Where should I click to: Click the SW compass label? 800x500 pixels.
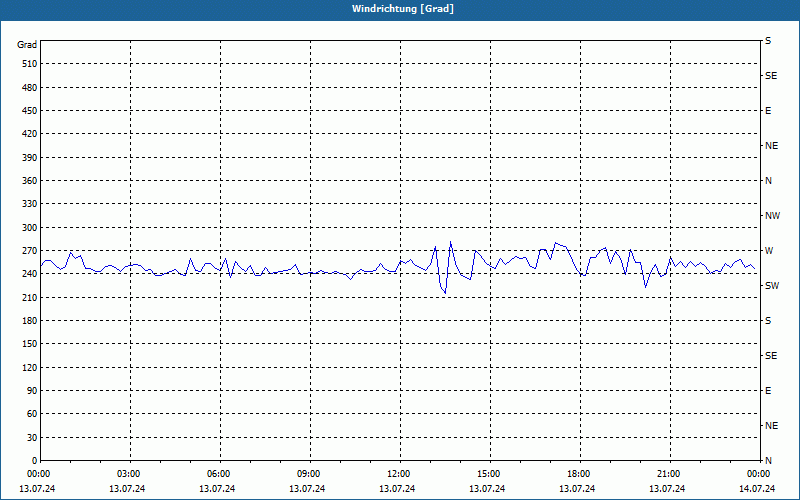(772, 286)
